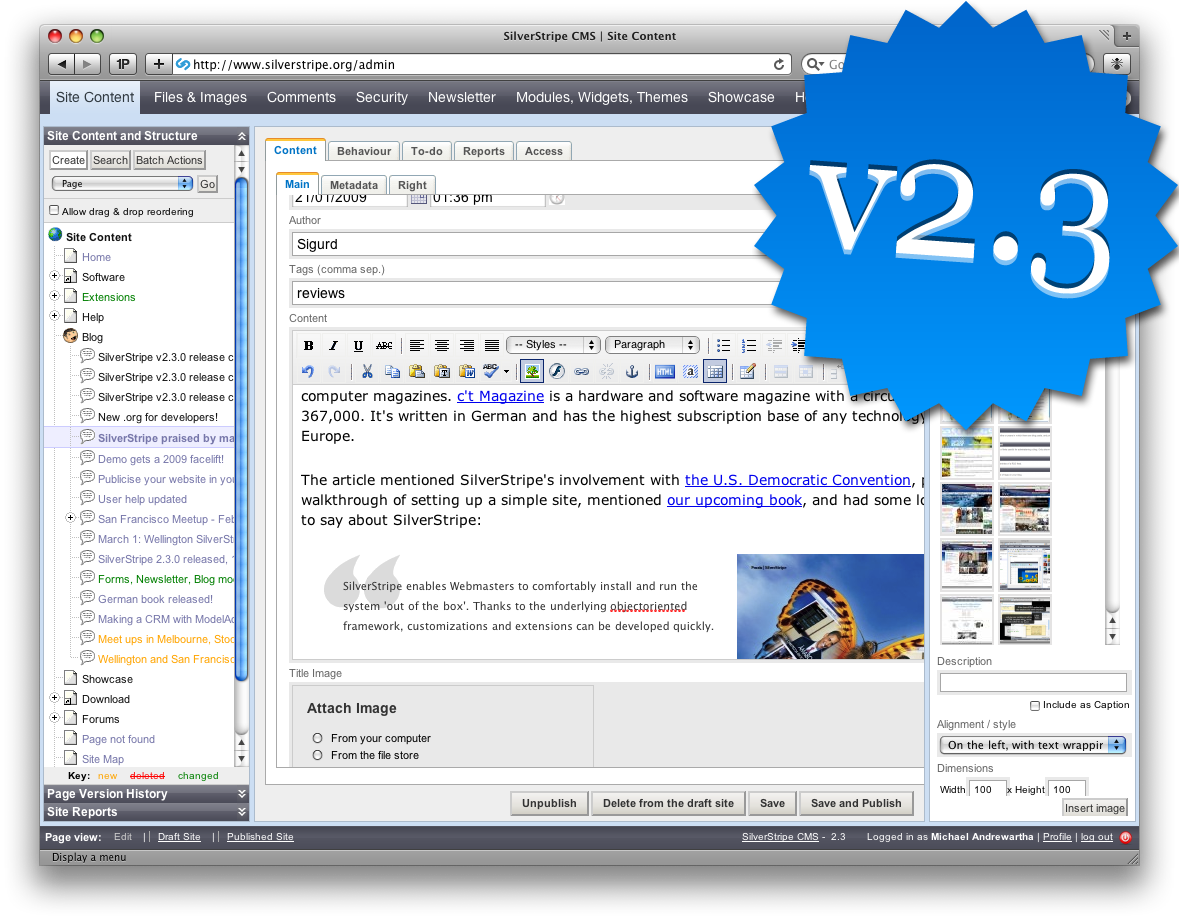Click the Save and Publish button

(x=856, y=803)
